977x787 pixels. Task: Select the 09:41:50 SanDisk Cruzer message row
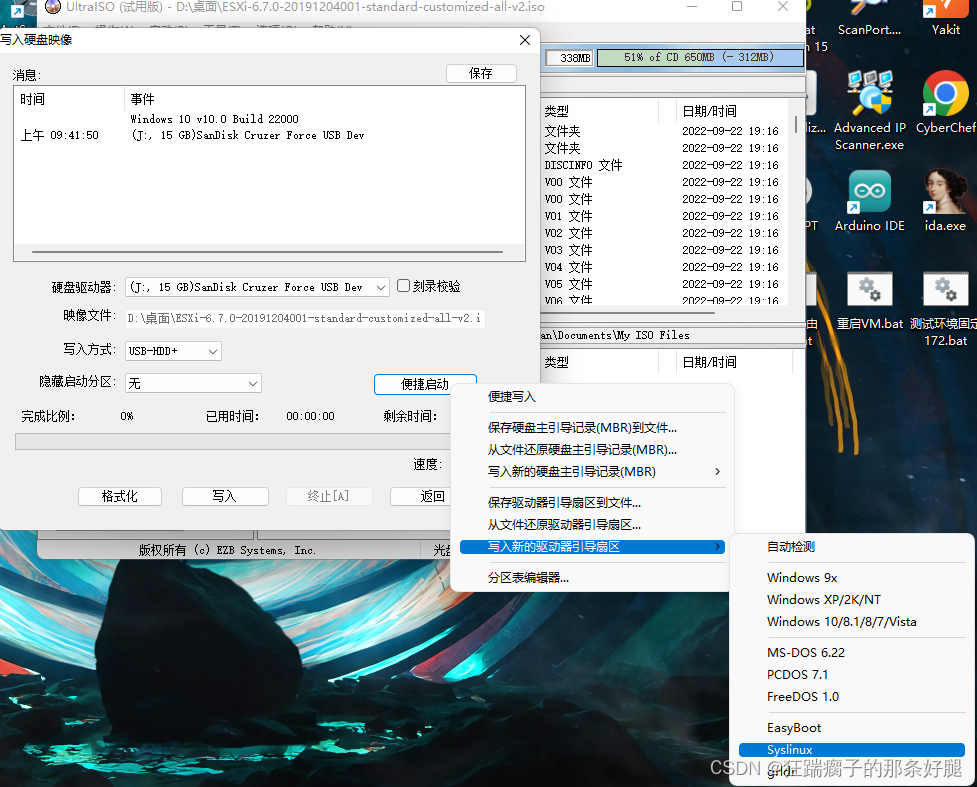click(193, 135)
